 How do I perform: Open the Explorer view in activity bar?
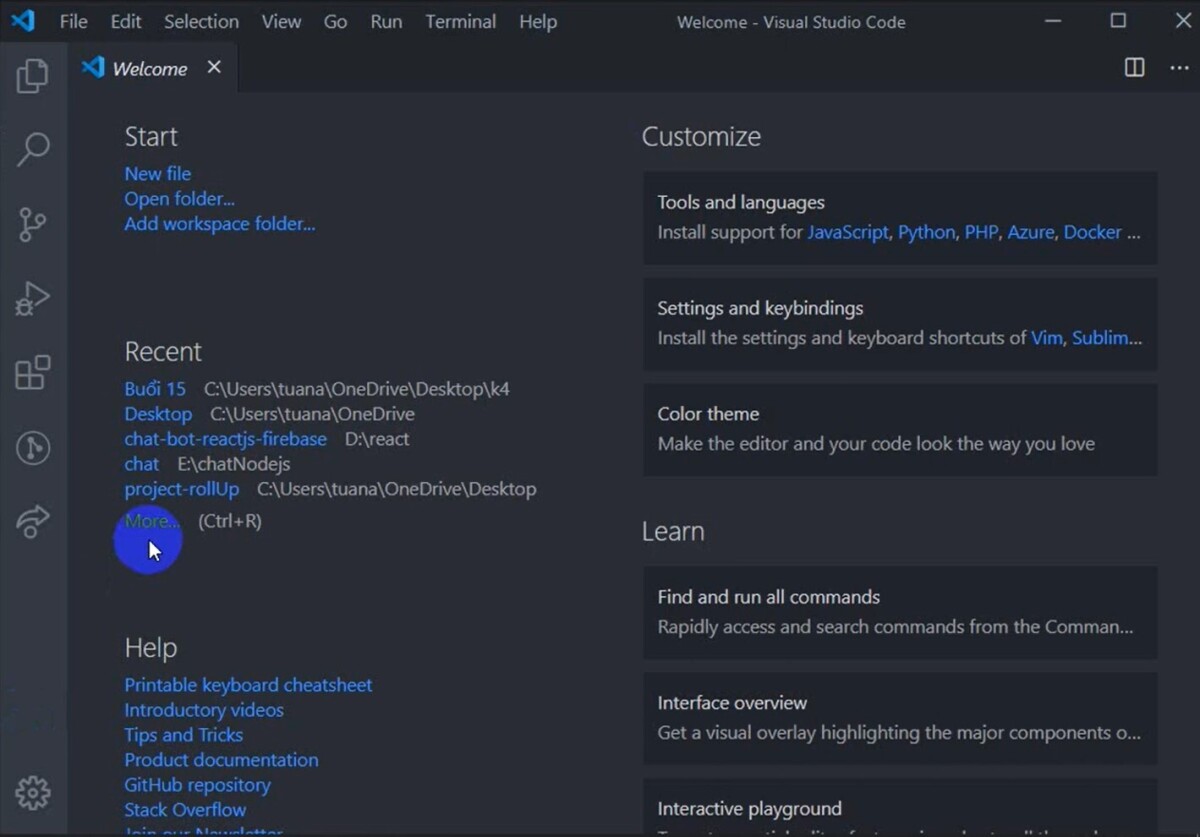click(33, 76)
